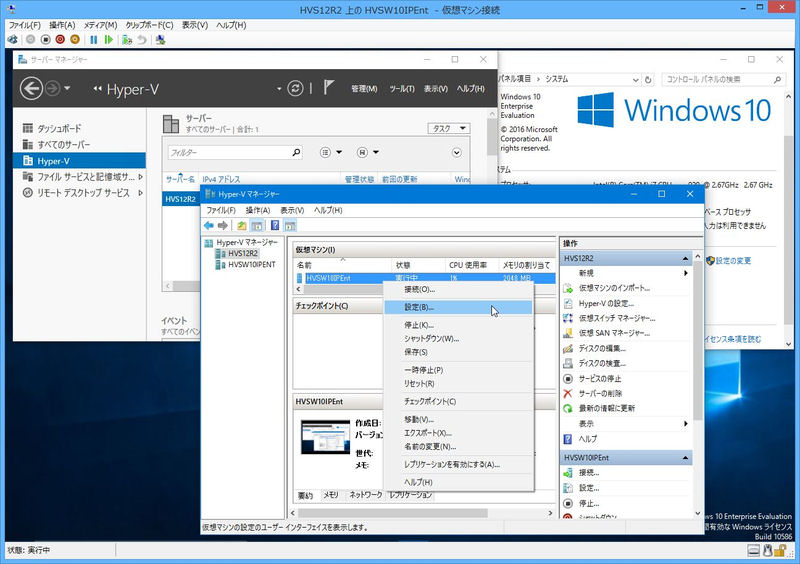Click the Turn Off (black square) toolbar icon
This screenshot has height=564, width=800.
pyautogui.click(x=45, y=39)
